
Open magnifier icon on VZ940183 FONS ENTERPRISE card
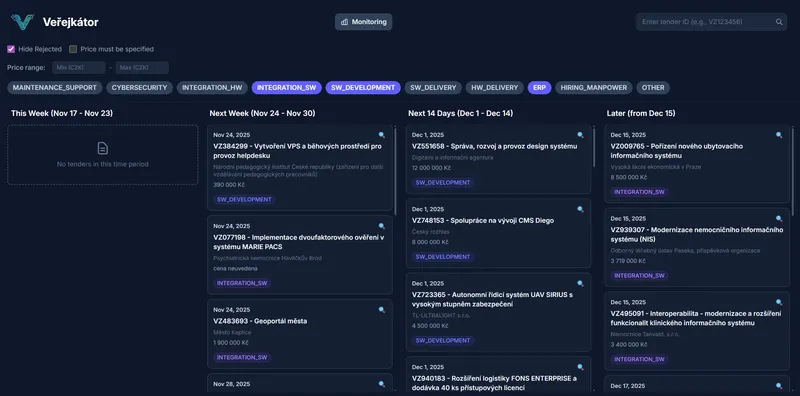tap(580, 367)
